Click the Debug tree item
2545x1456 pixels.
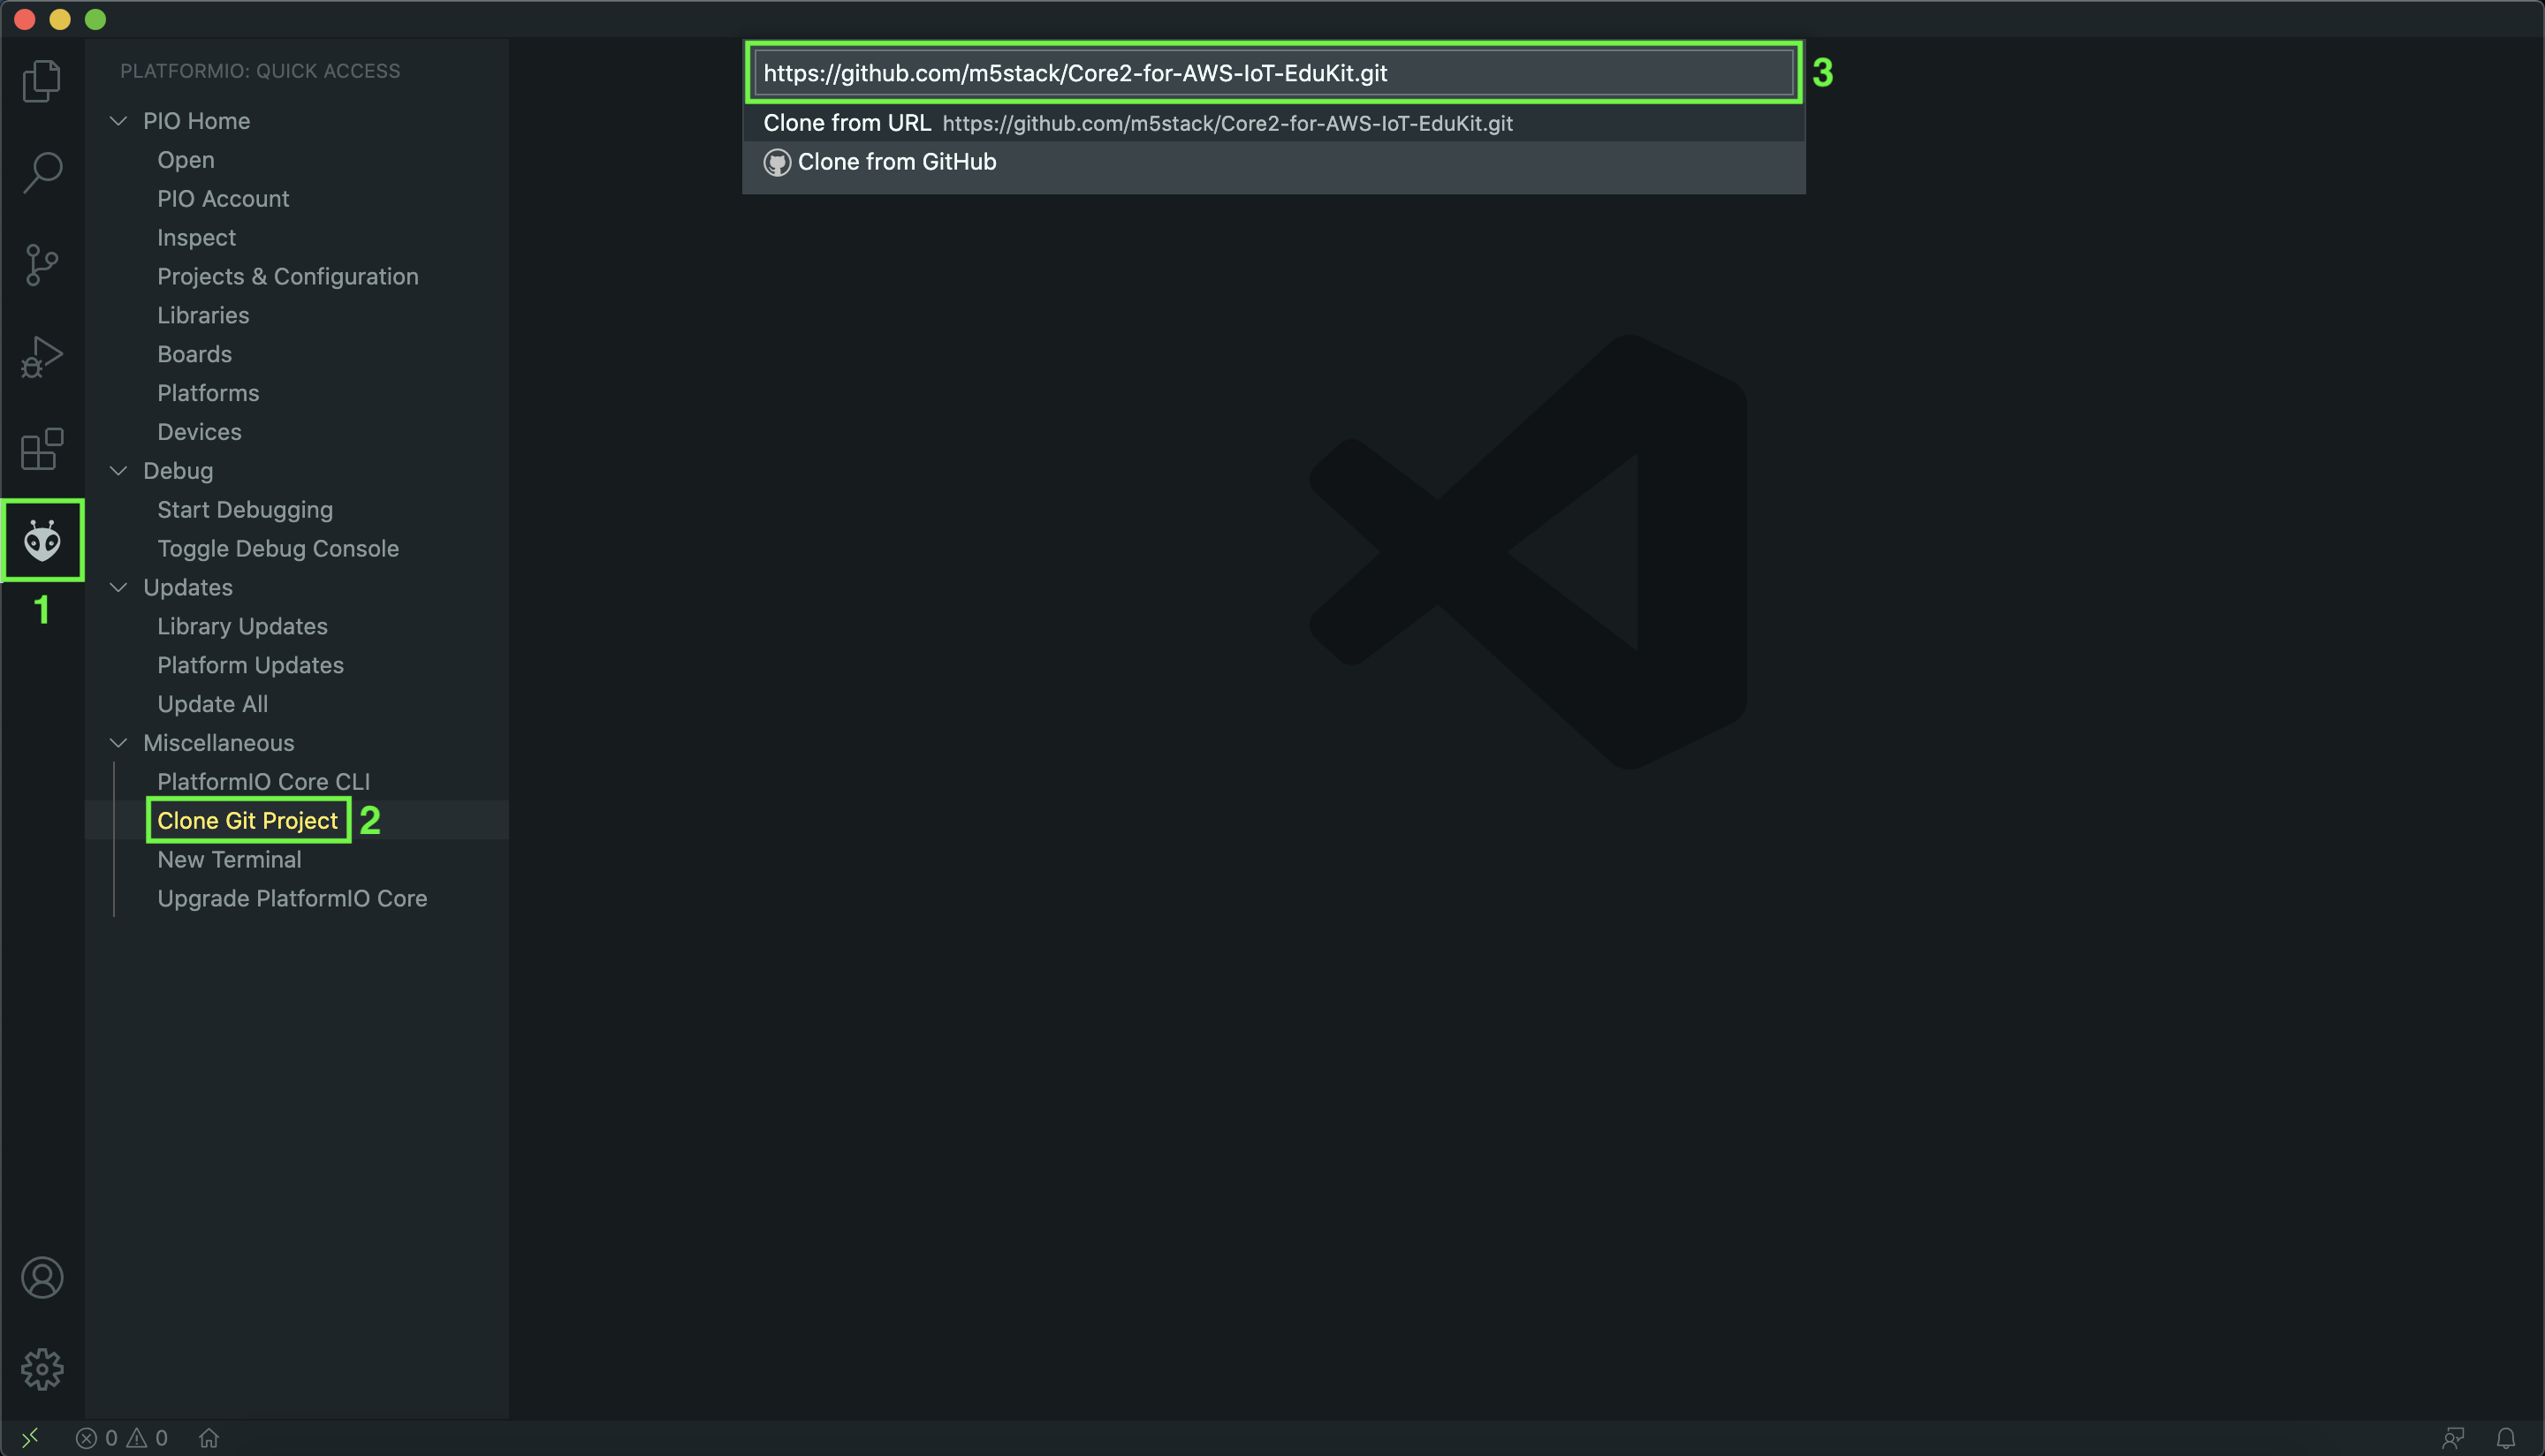click(x=177, y=470)
